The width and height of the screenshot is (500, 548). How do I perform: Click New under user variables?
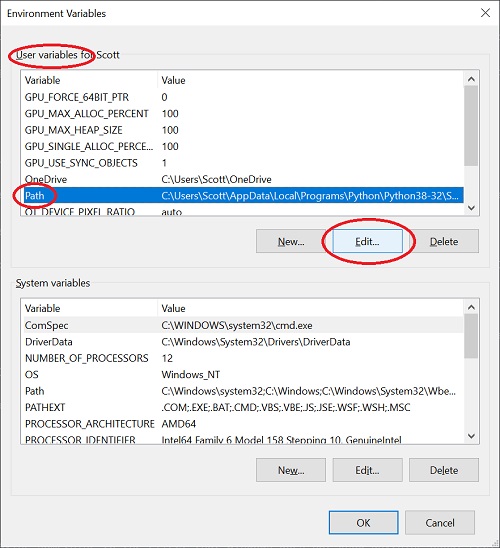tap(291, 241)
